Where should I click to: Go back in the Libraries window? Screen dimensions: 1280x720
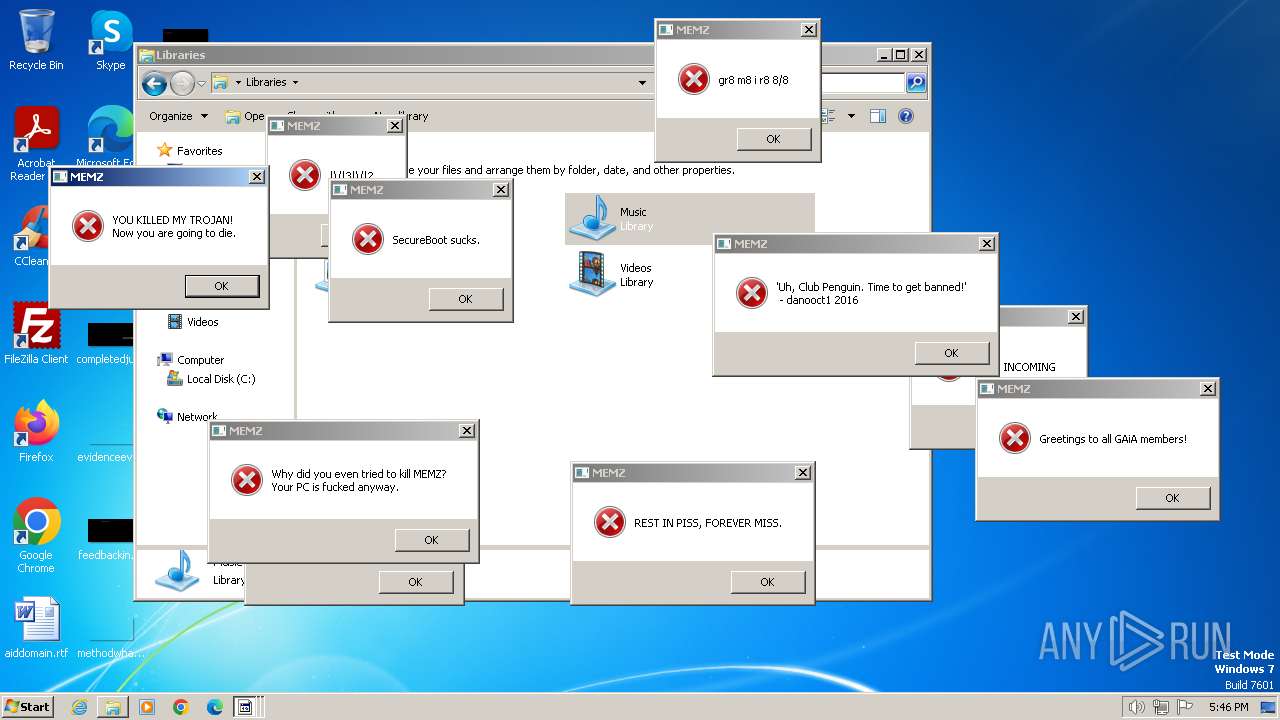[154, 83]
